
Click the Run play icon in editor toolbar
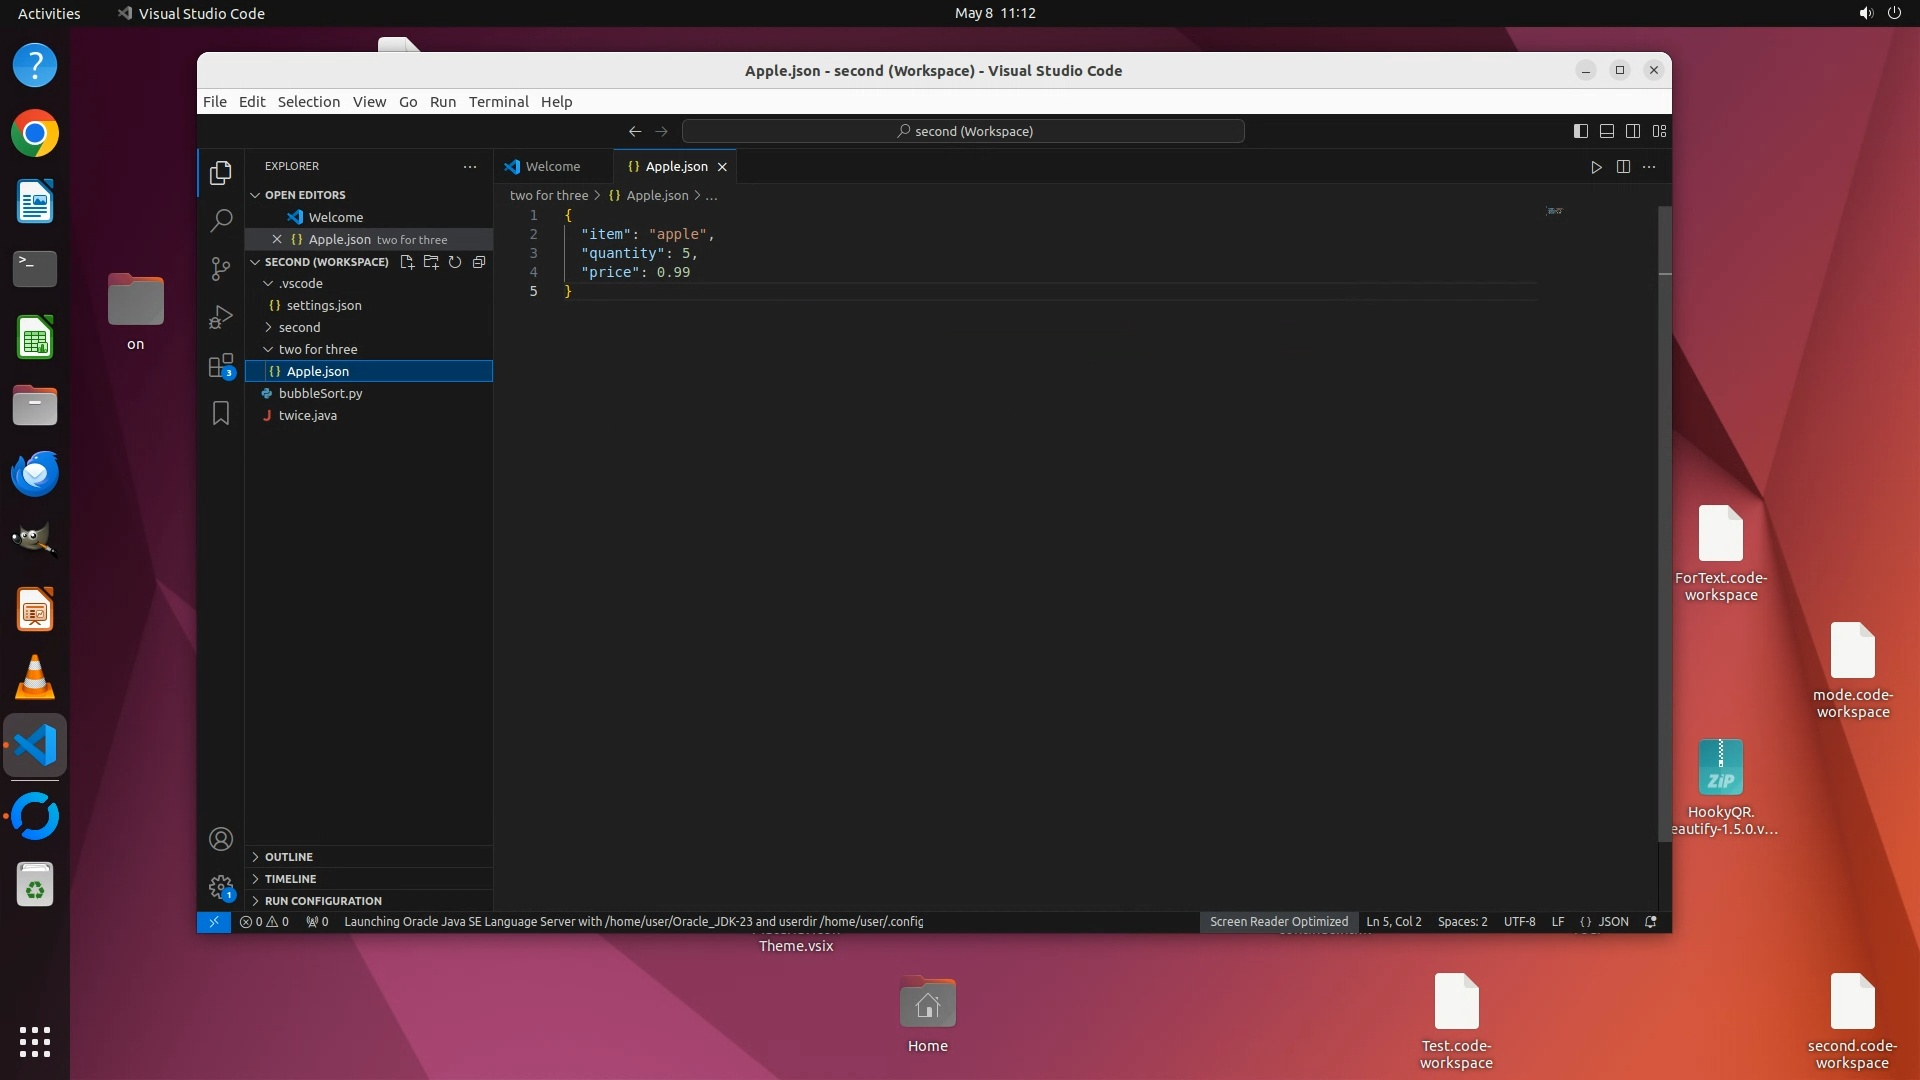(1596, 167)
